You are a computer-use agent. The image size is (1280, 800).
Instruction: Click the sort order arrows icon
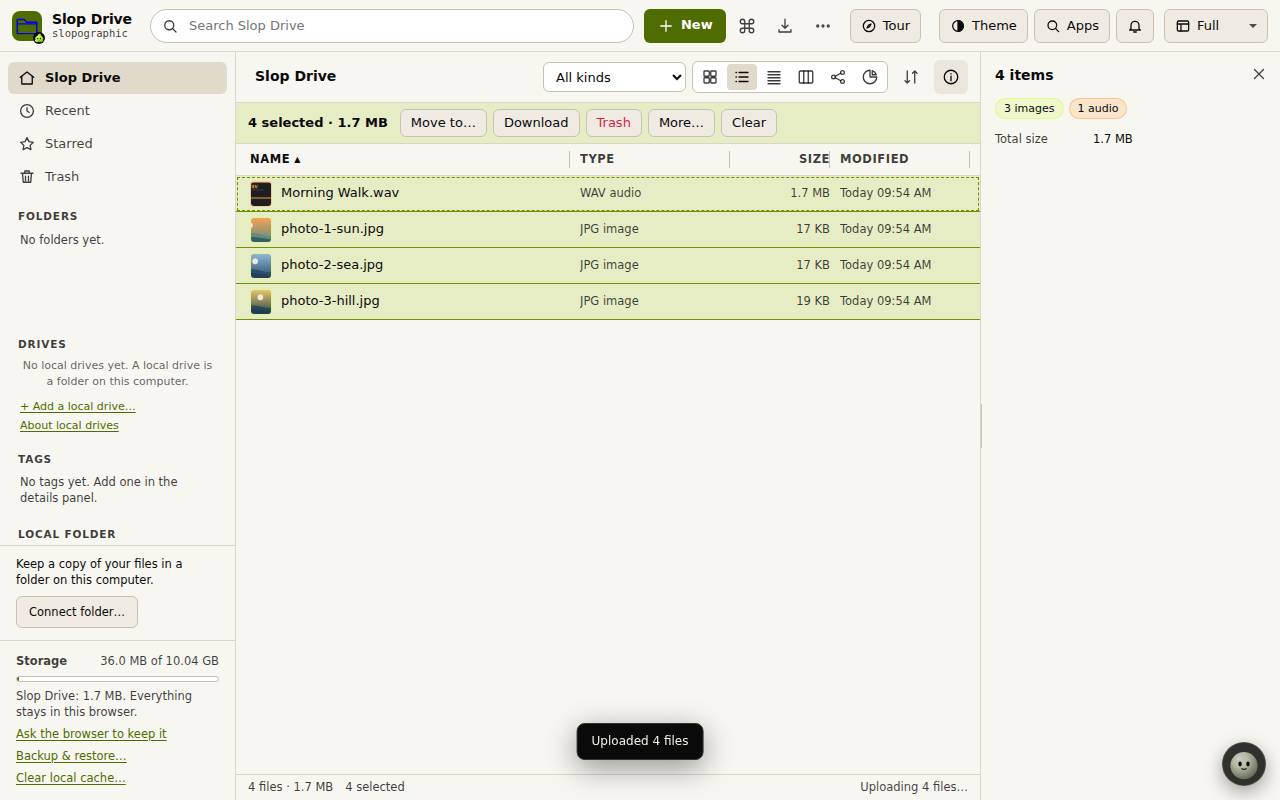[x=911, y=77]
